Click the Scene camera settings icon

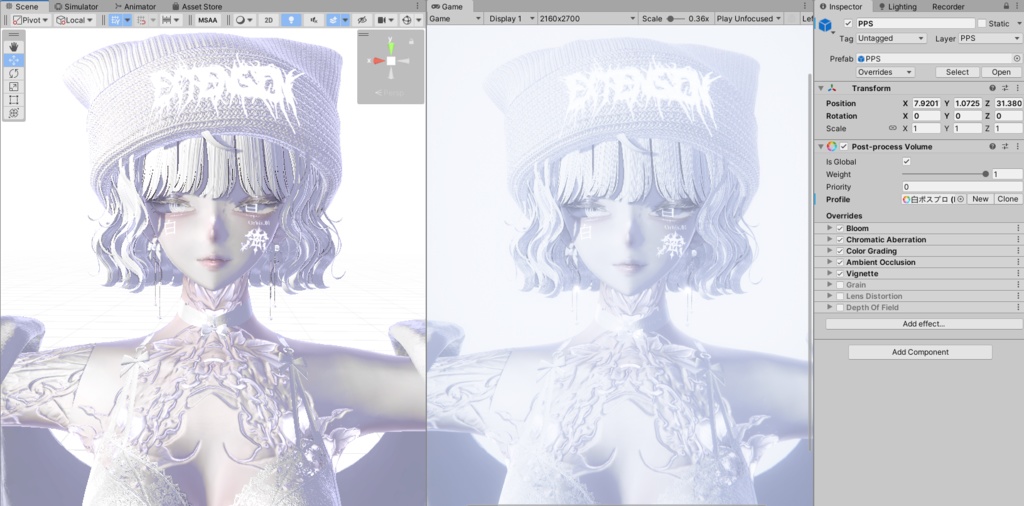[x=381, y=20]
